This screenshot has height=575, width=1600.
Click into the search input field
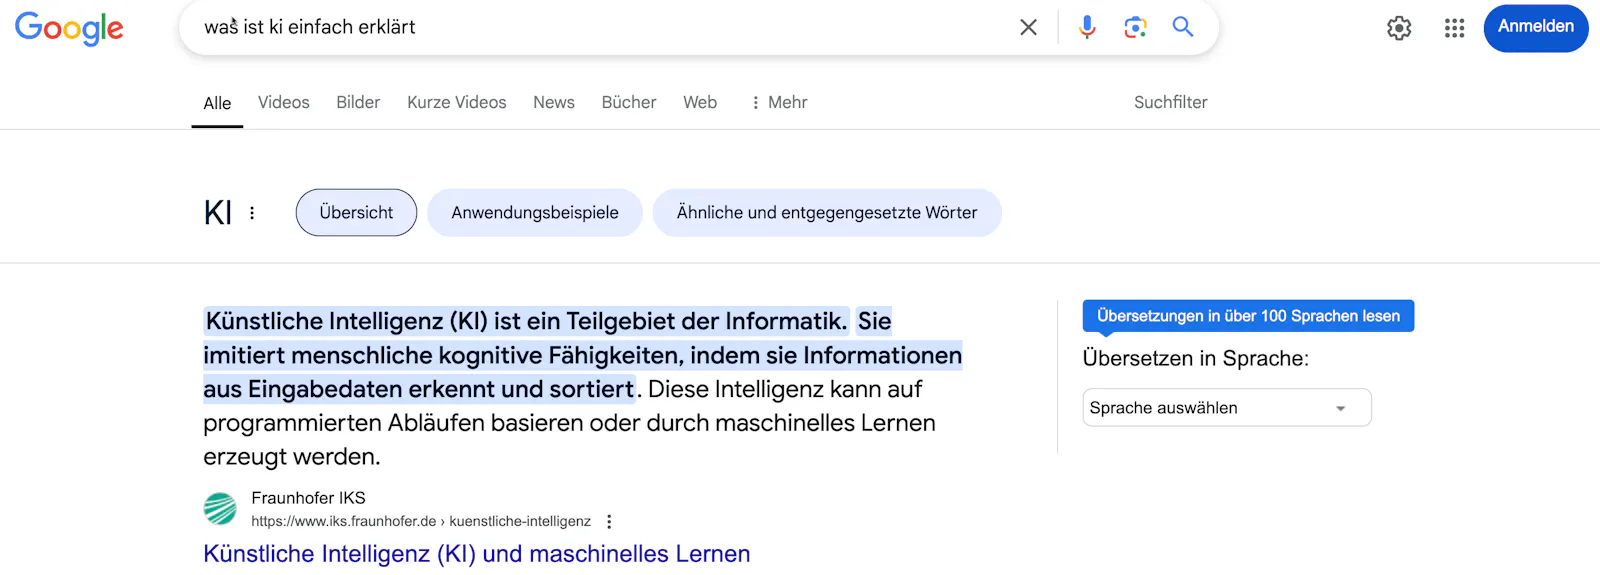[x=600, y=28]
